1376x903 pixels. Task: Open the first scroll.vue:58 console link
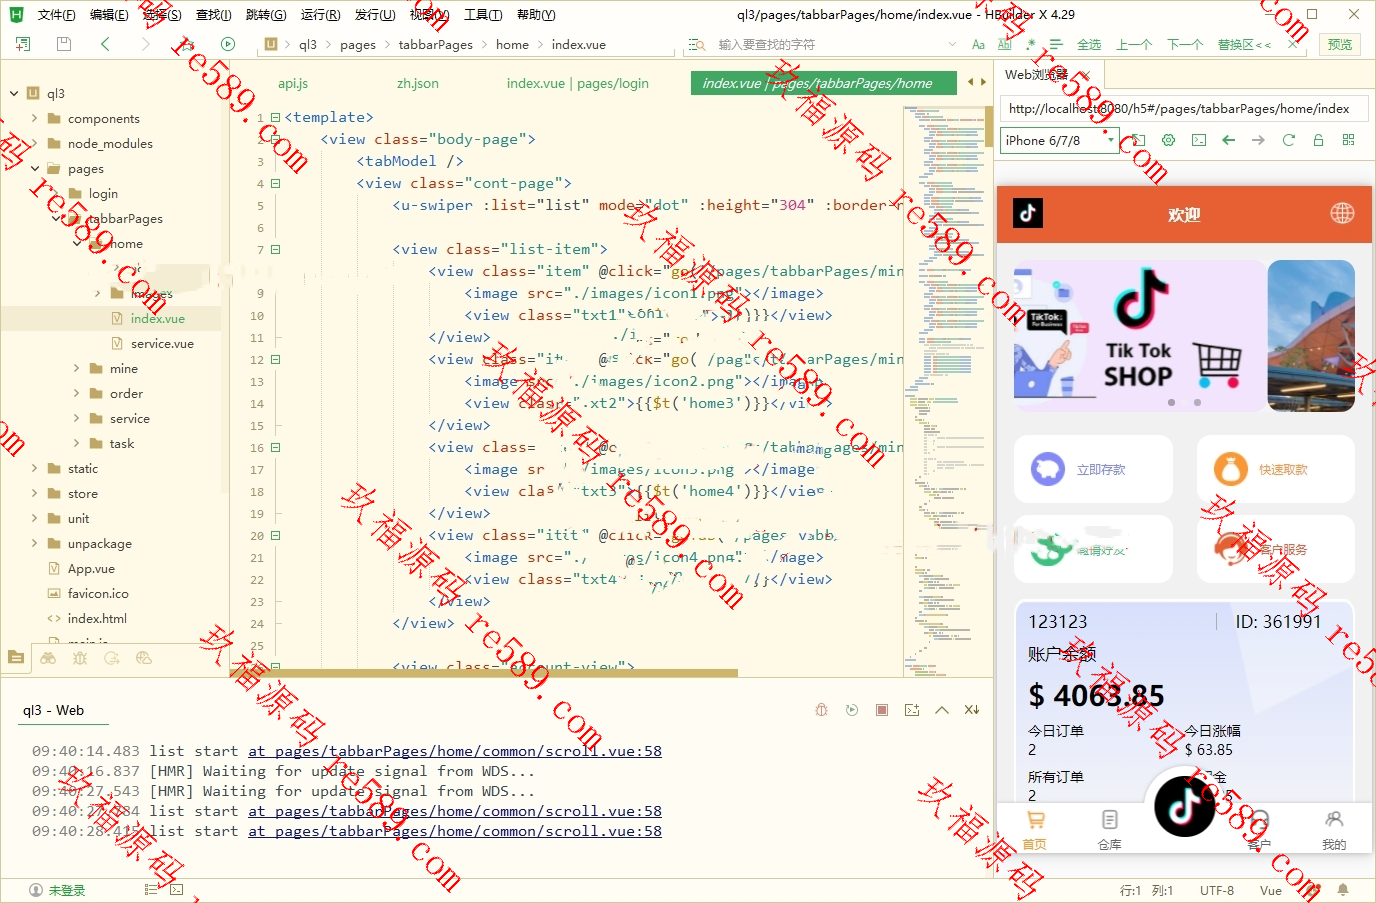tap(455, 751)
